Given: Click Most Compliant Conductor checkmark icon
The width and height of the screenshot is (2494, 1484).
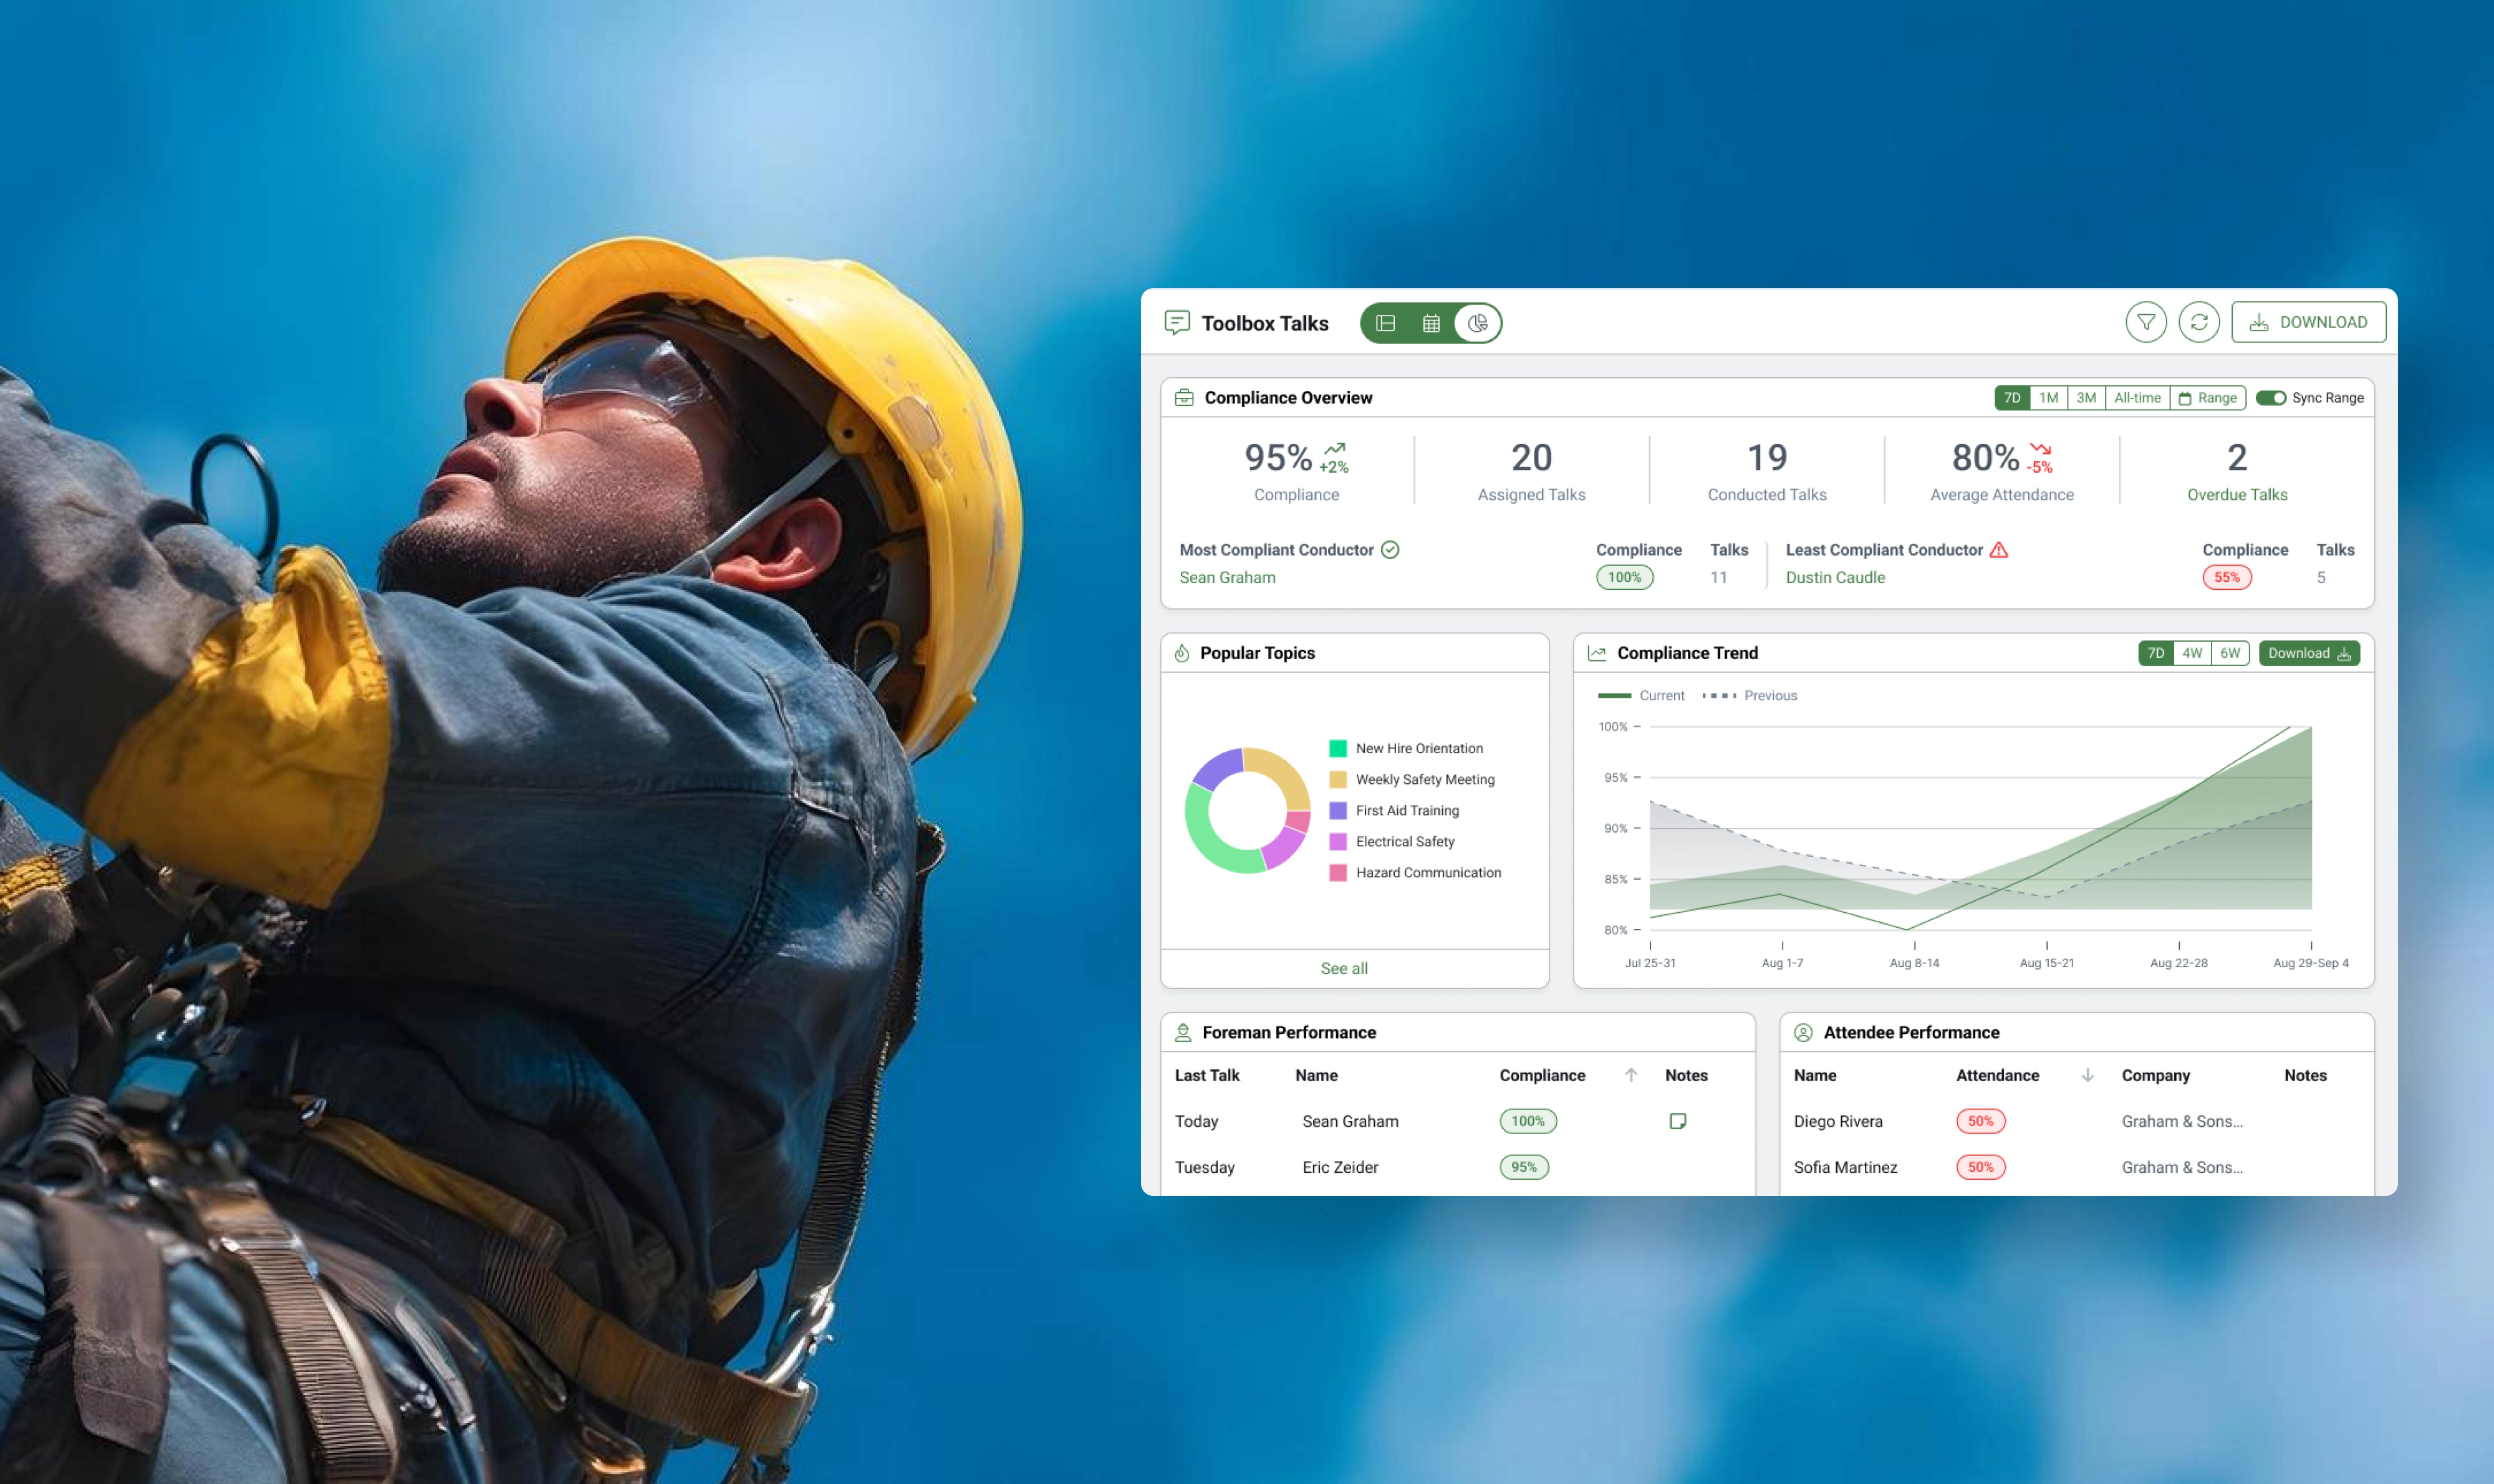Looking at the screenshot, I should coord(1389,550).
